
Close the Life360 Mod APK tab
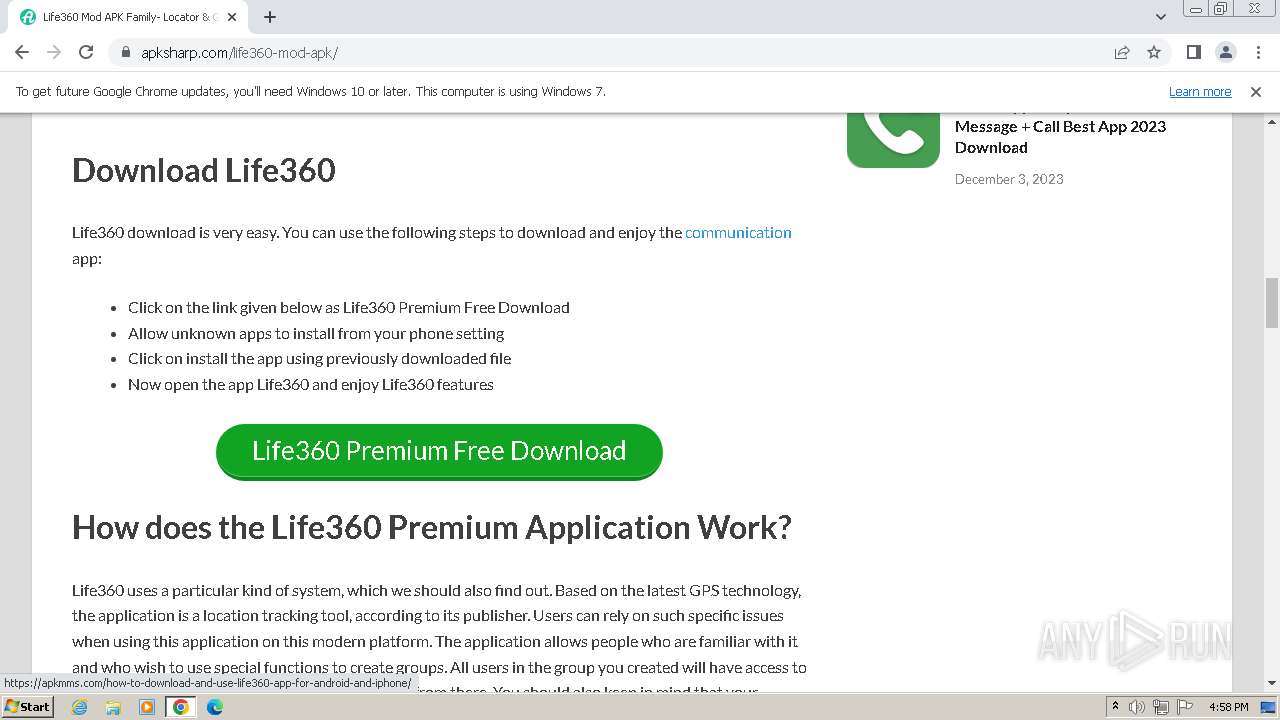coord(232,17)
